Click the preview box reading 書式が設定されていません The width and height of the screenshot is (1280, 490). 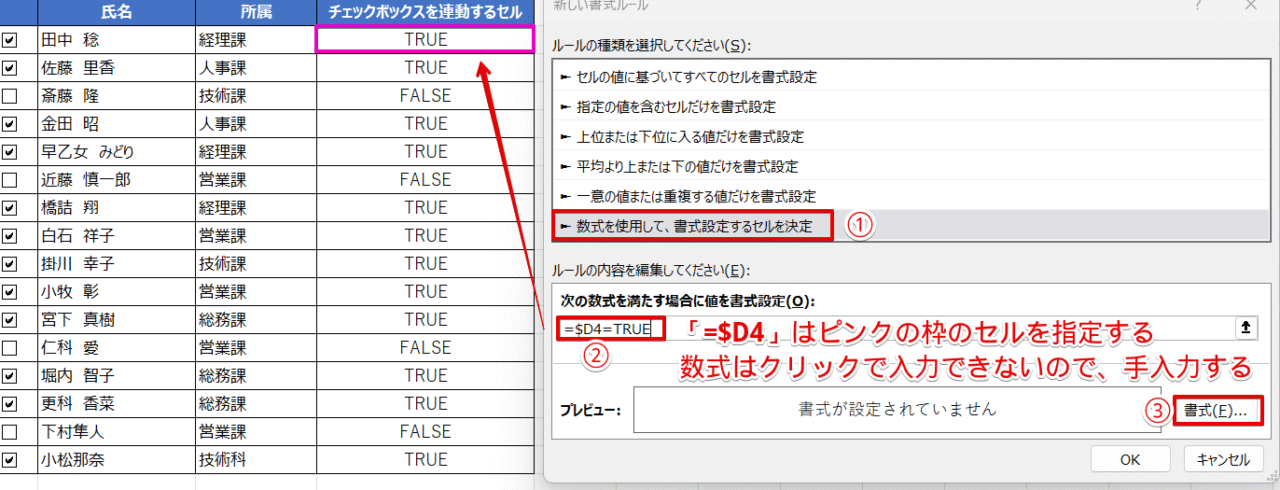(897, 410)
